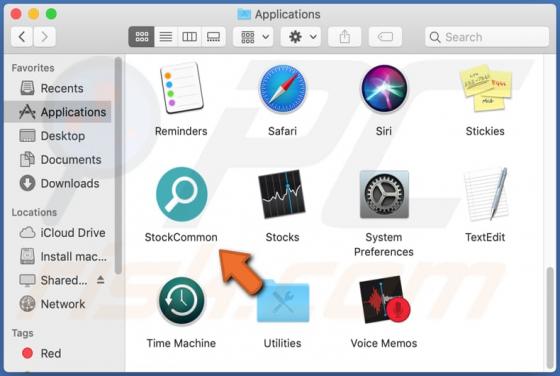Open the group-by arrangement dropdown
Viewport: 560px width, 376px height.
(x=254, y=37)
